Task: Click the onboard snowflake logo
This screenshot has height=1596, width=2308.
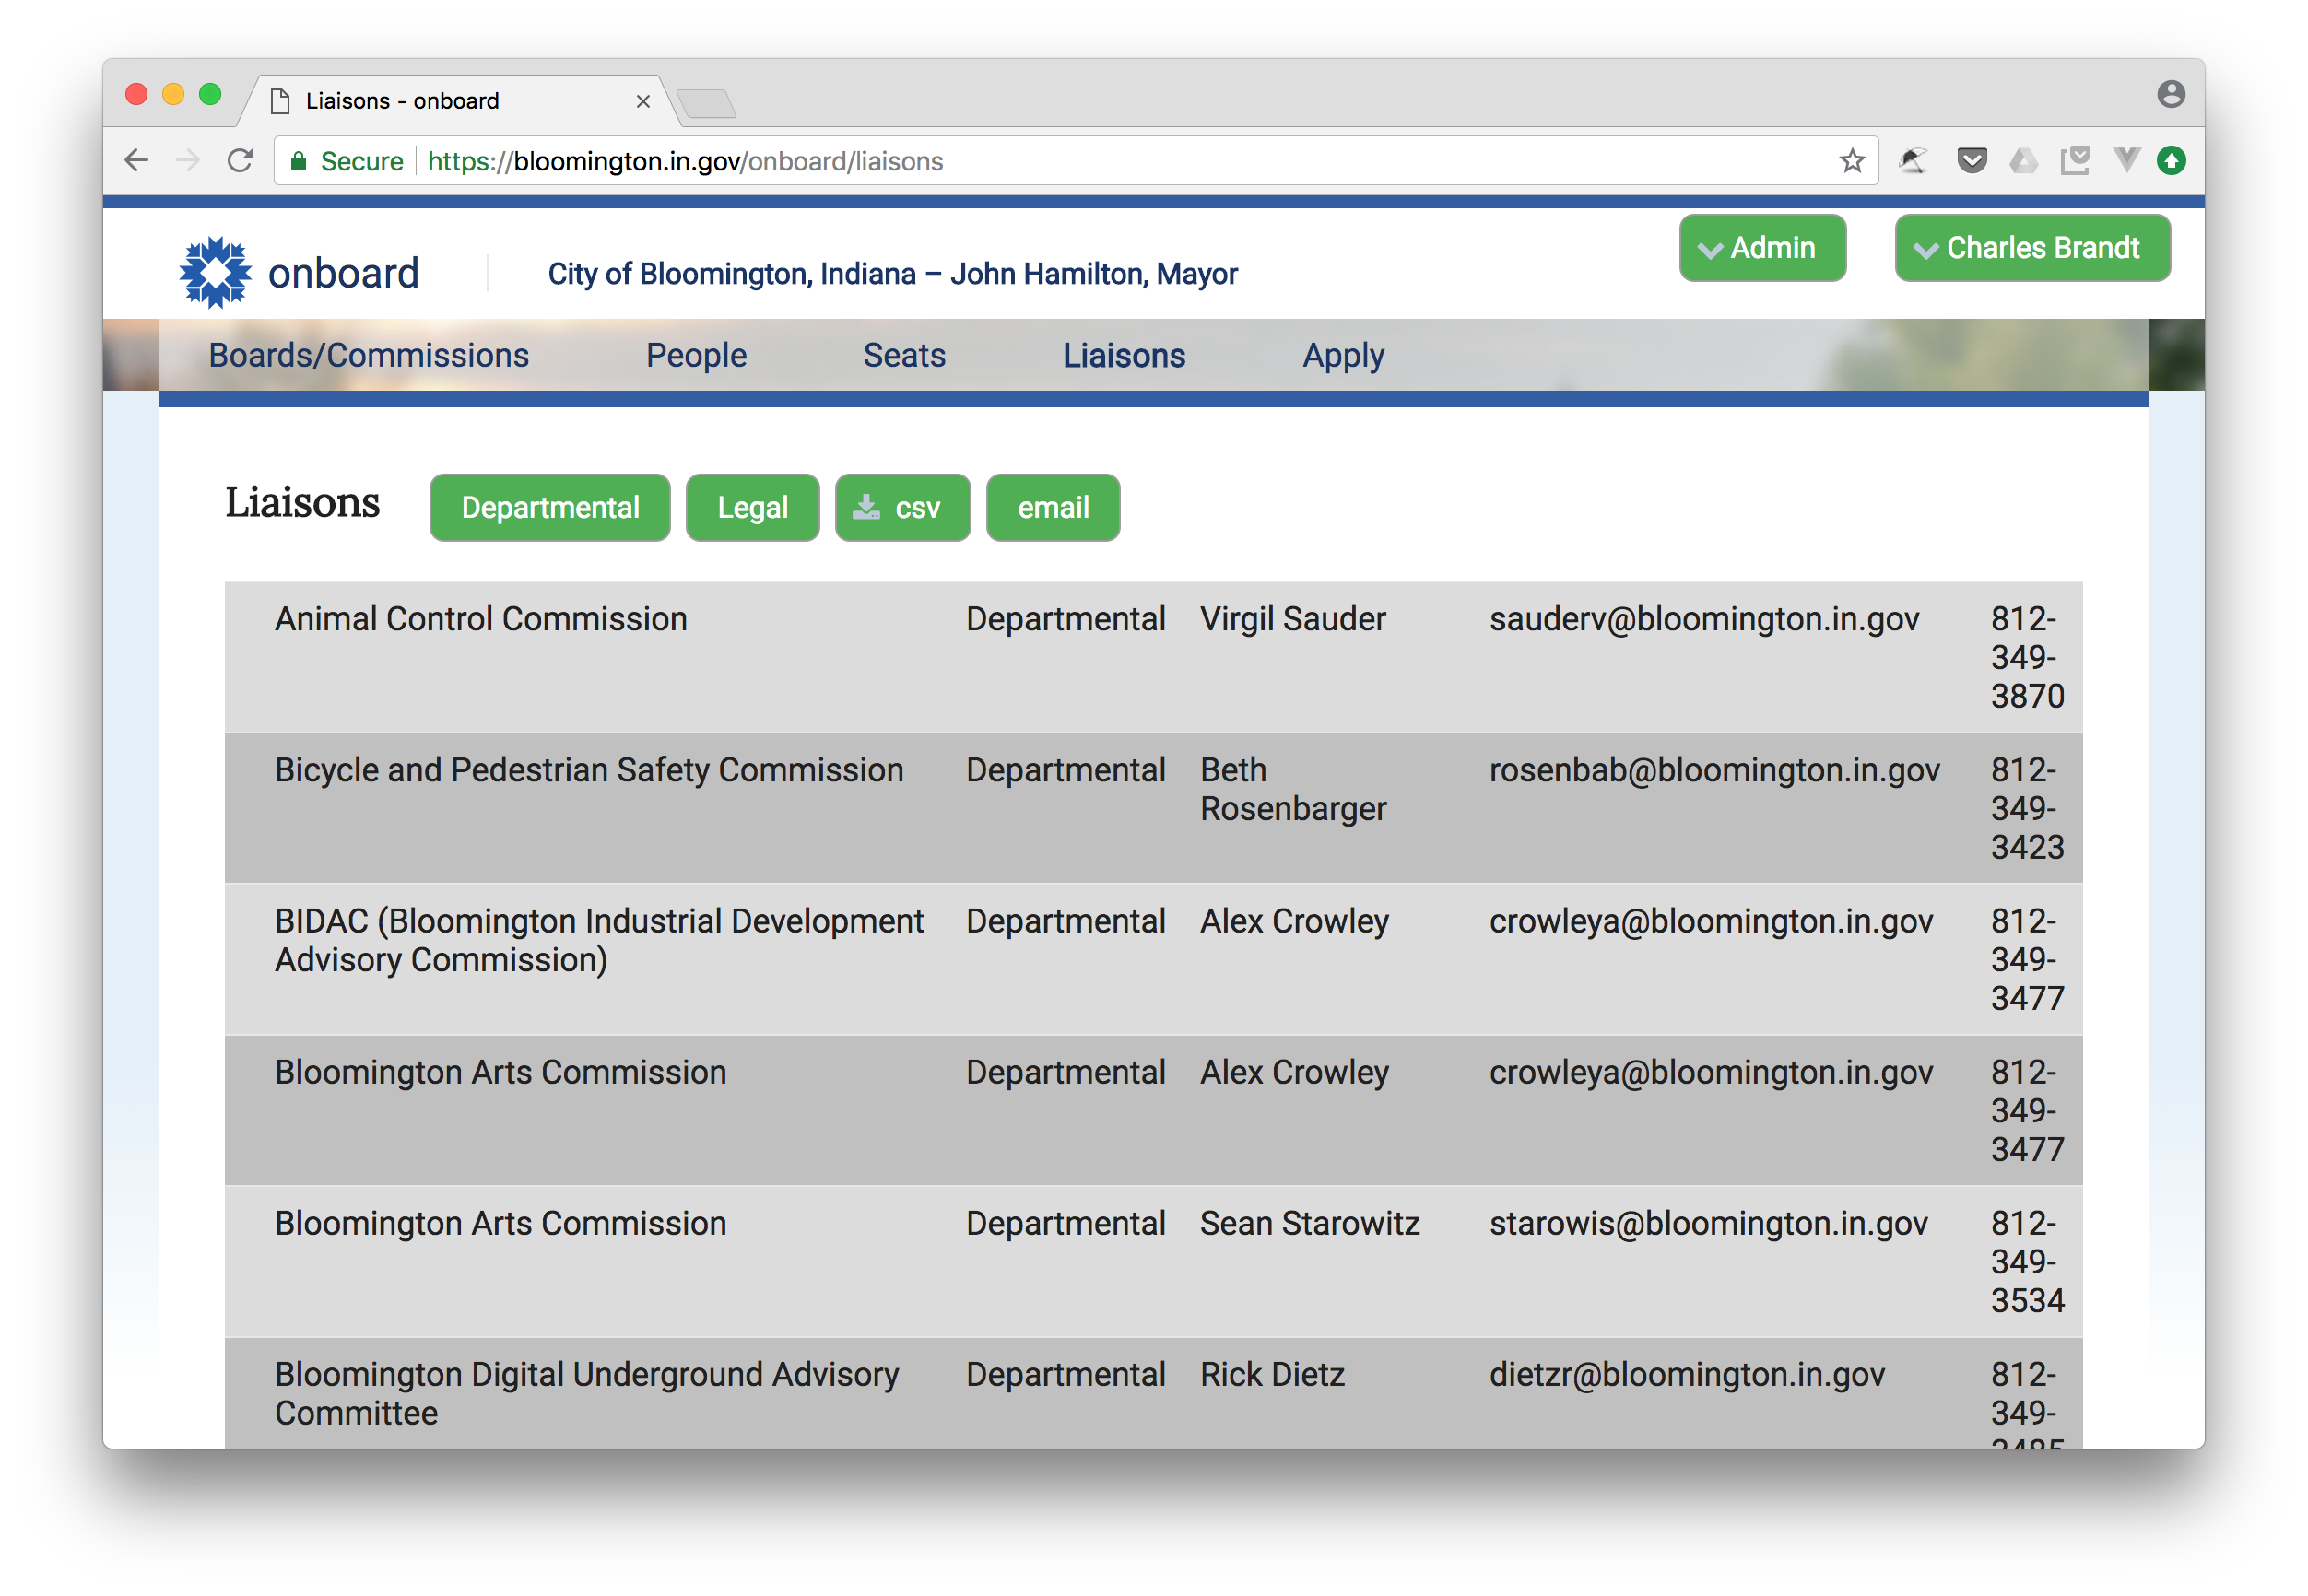Action: 215,272
